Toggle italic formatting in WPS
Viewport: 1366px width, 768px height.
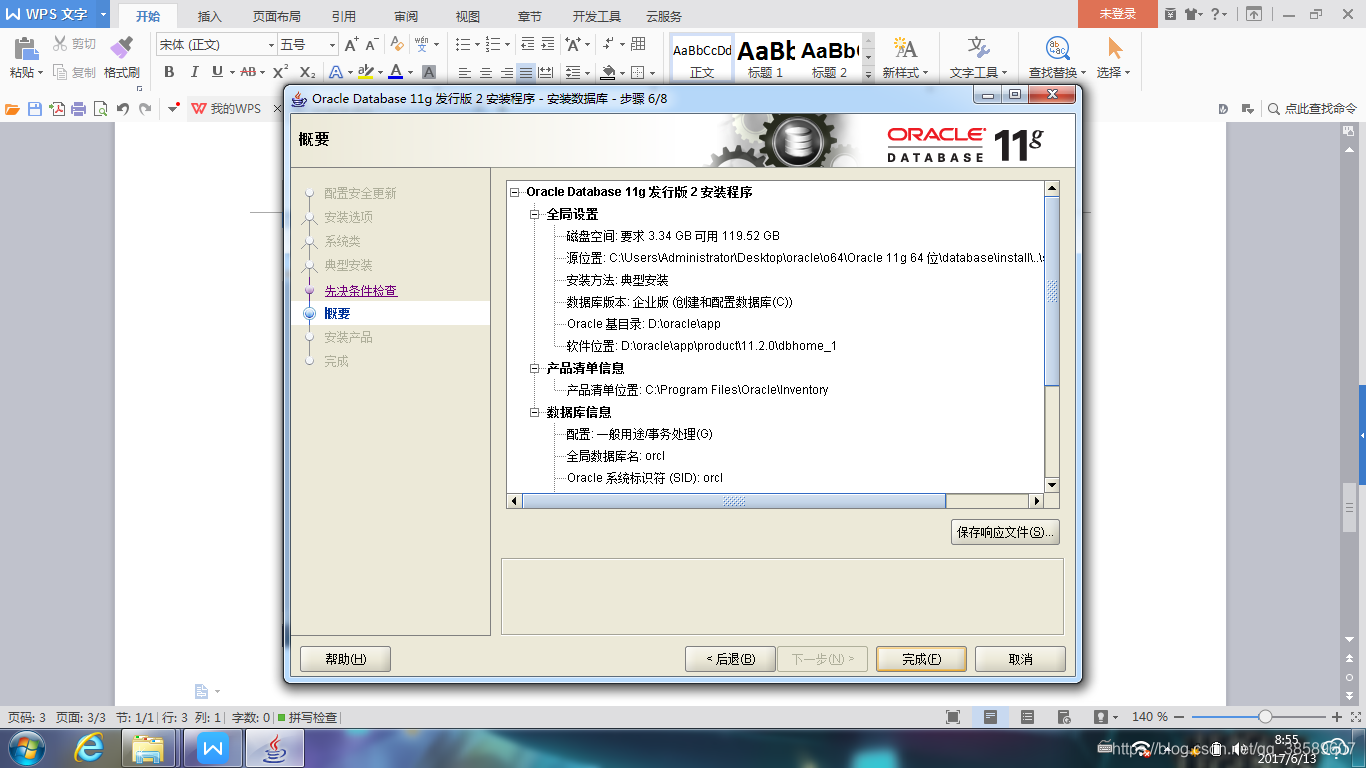pos(194,72)
